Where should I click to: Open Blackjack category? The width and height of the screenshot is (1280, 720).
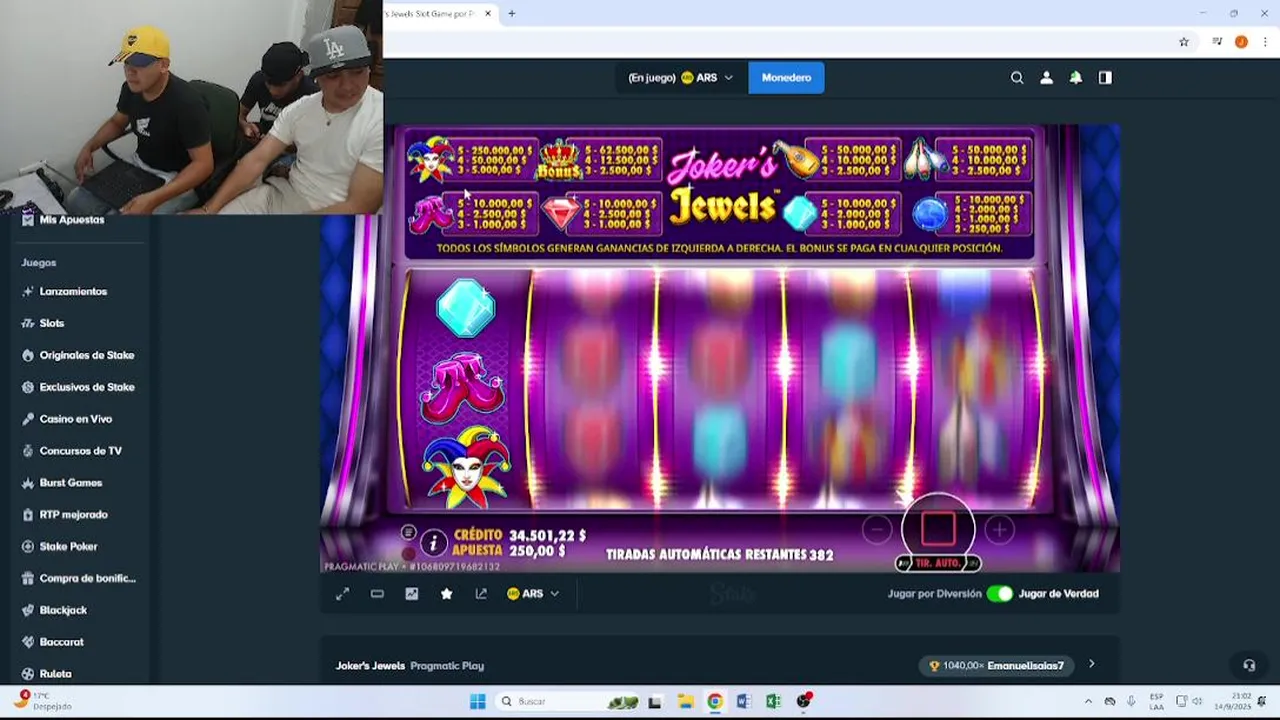click(63, 611)
